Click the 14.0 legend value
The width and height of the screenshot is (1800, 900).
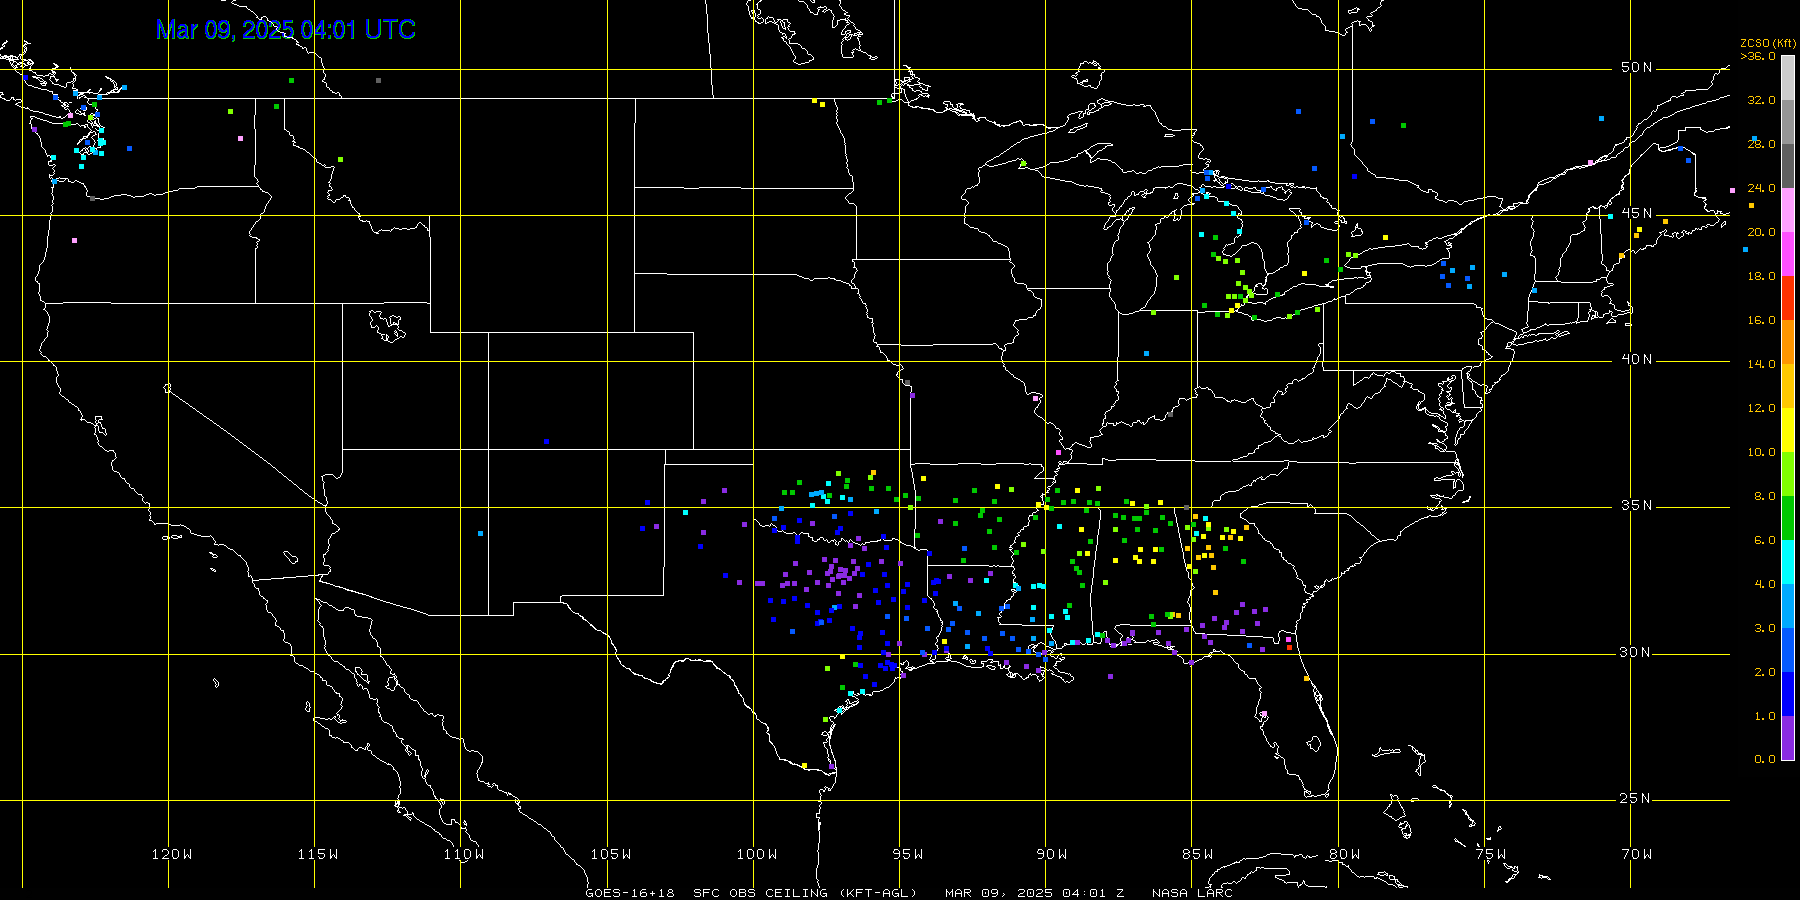point(1761,364)
